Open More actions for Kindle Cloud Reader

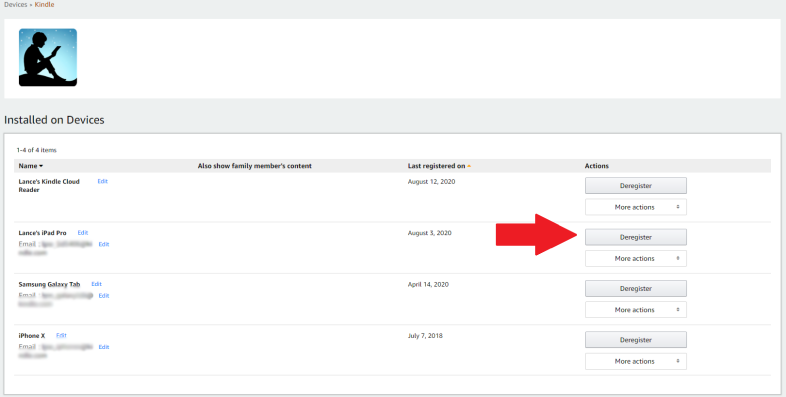pyautogui.click(x=636, y=207)
